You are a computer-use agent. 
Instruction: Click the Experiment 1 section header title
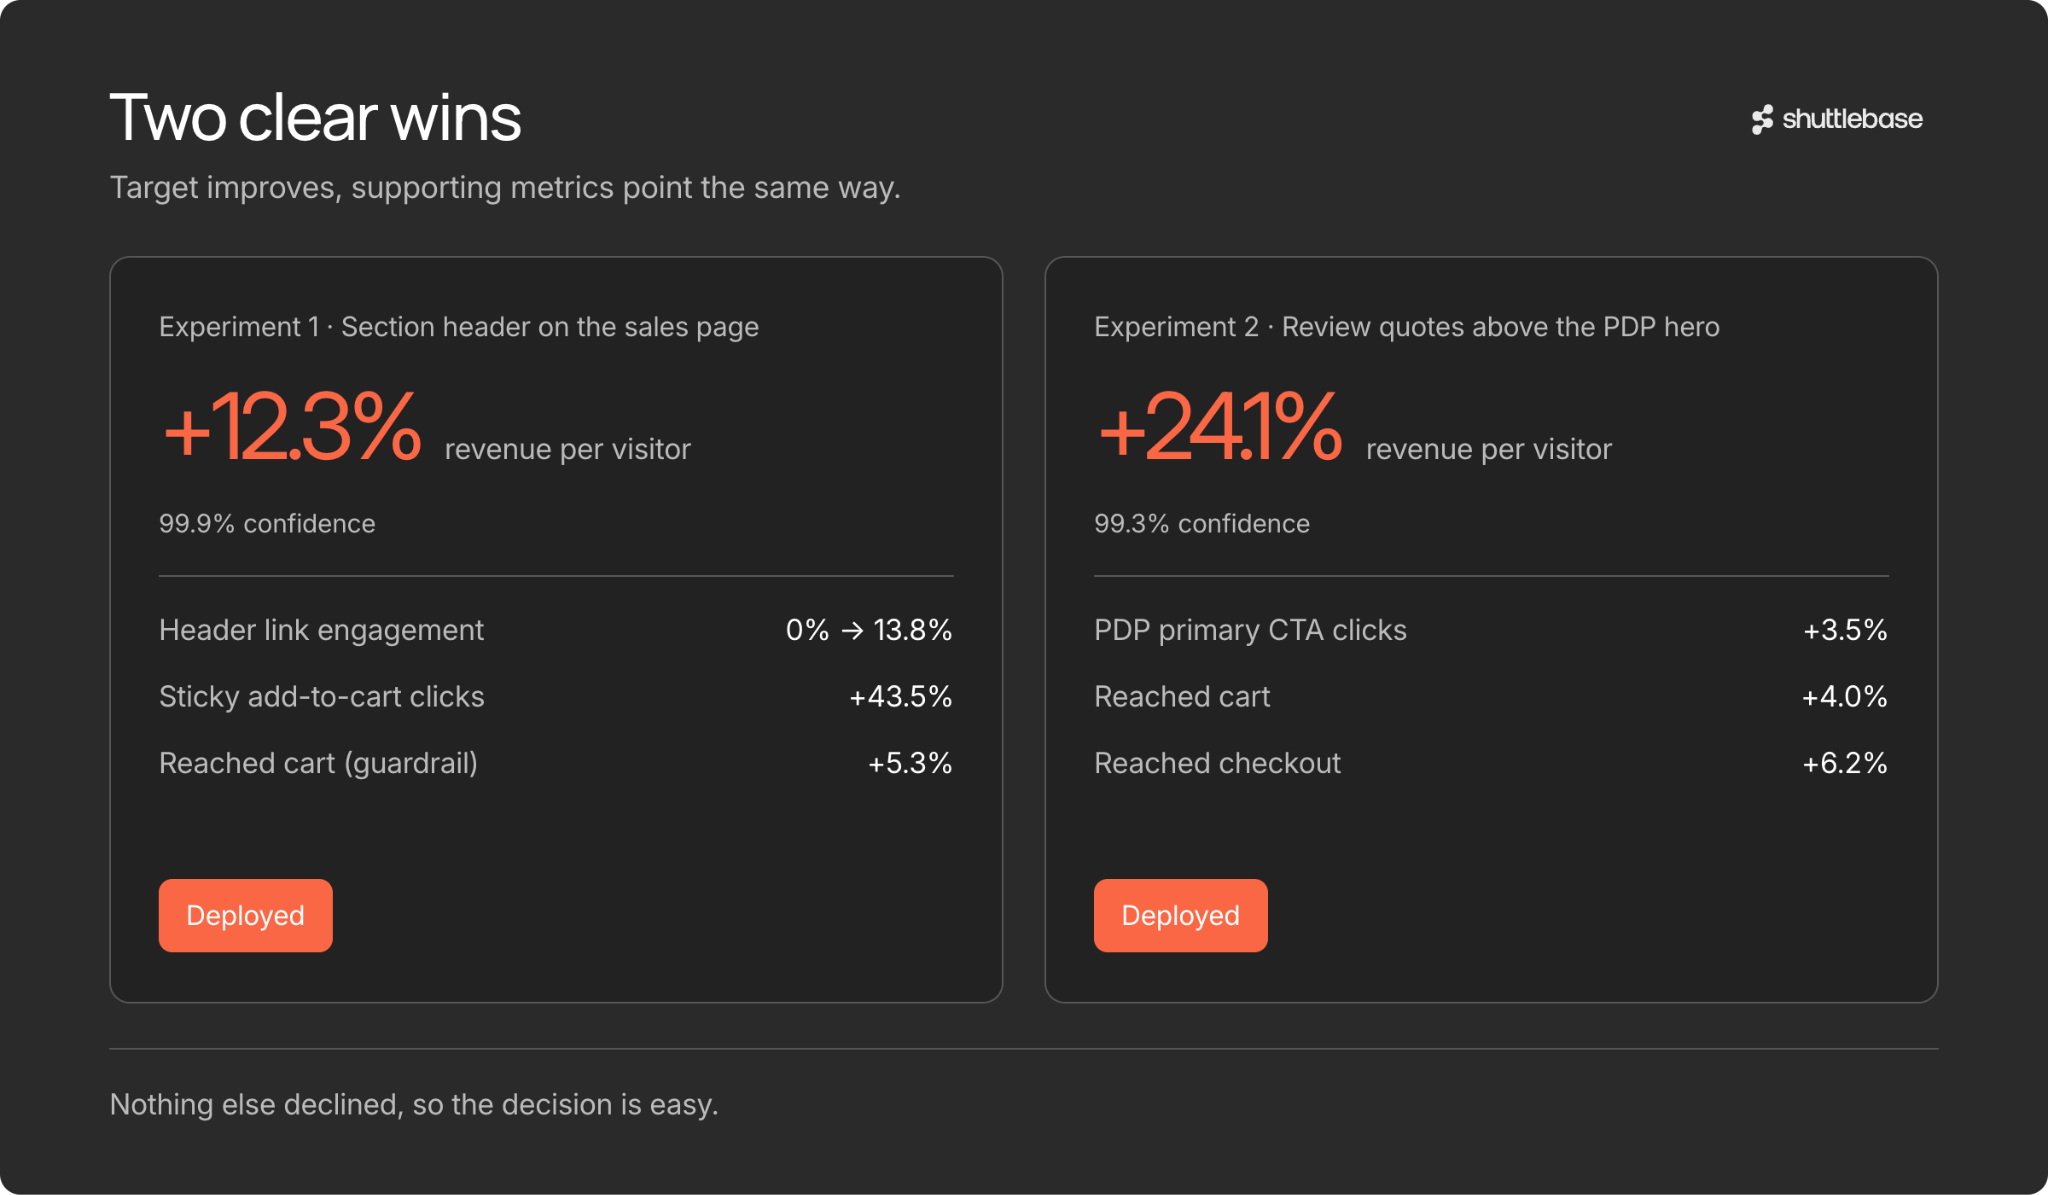pos(459,327)
